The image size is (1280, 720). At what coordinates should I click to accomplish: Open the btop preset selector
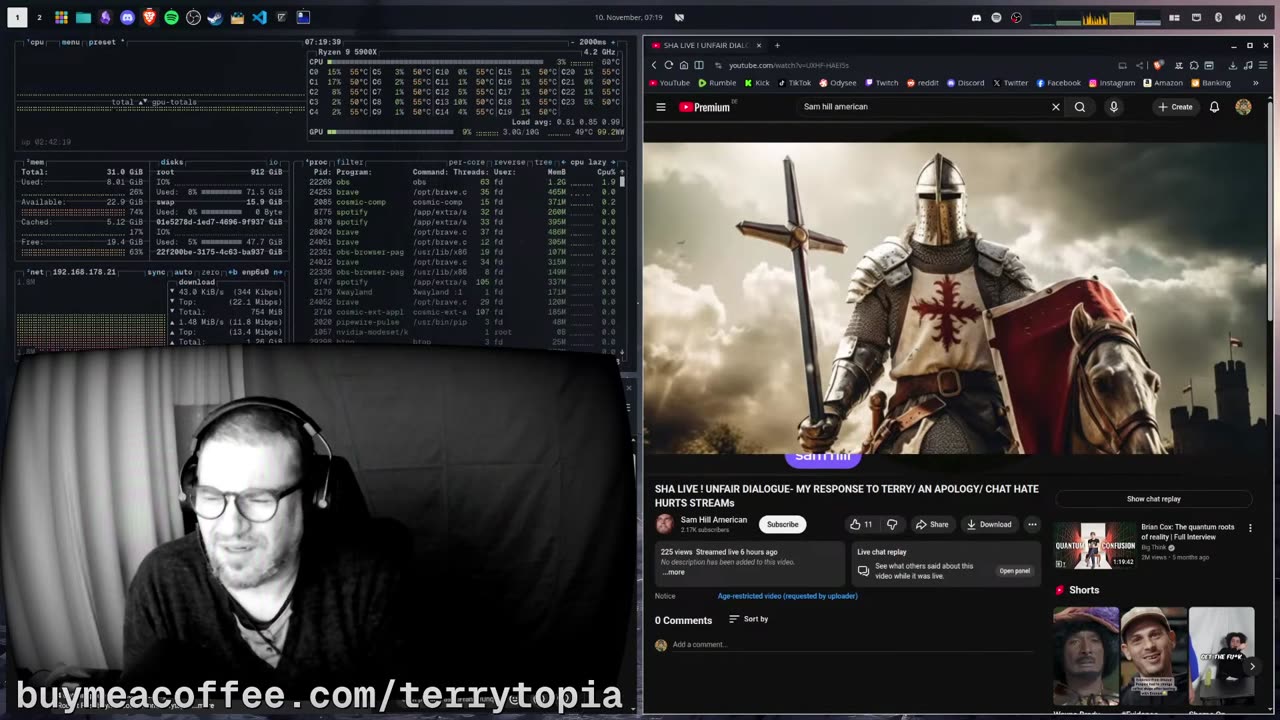point(104,42)
